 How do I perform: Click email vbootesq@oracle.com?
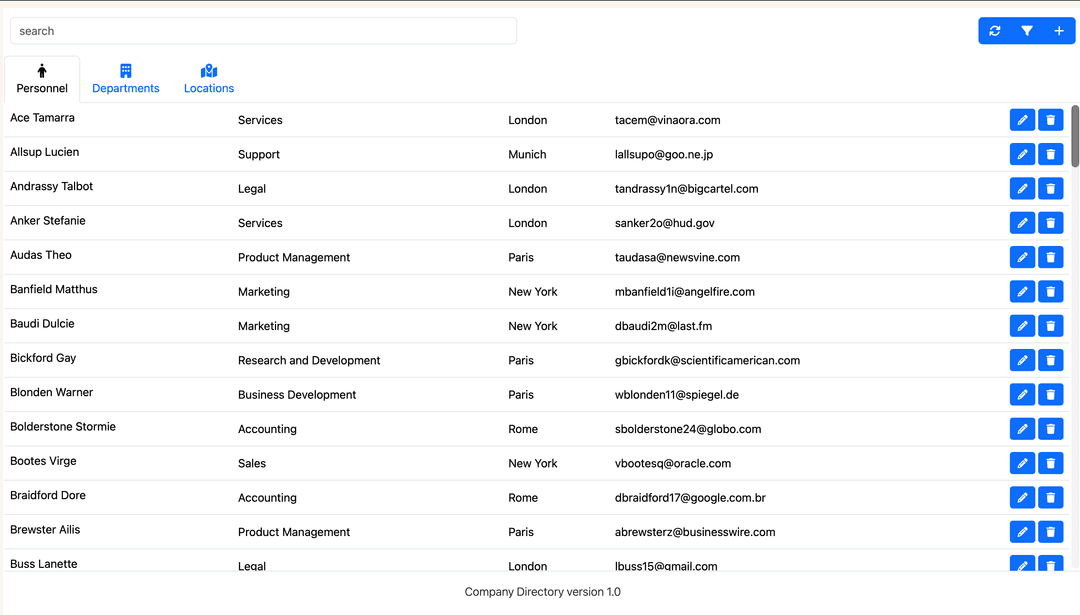tap(673, 463)
